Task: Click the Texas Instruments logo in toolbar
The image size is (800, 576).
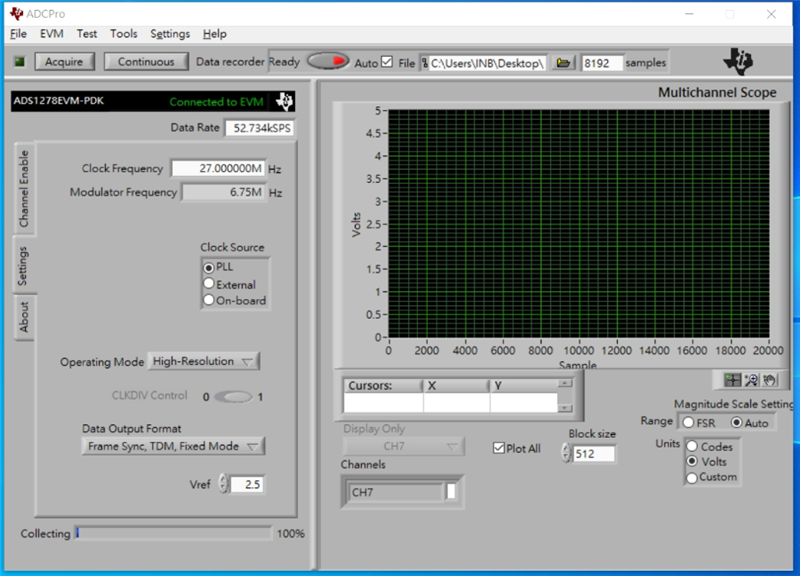Action: click(x=740, y=60)
